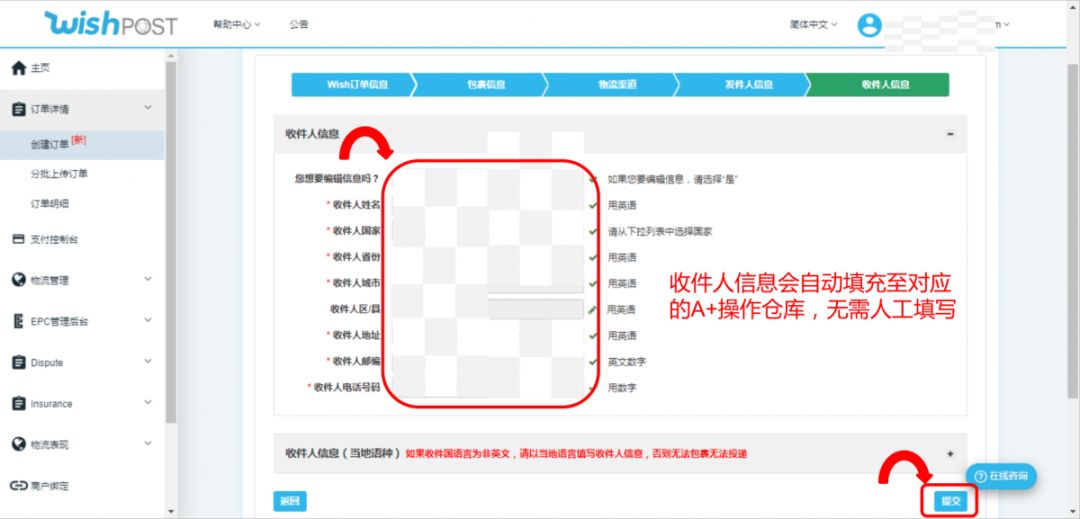
Task: Click the user avatar icon
Action: (x=869, y=25)
